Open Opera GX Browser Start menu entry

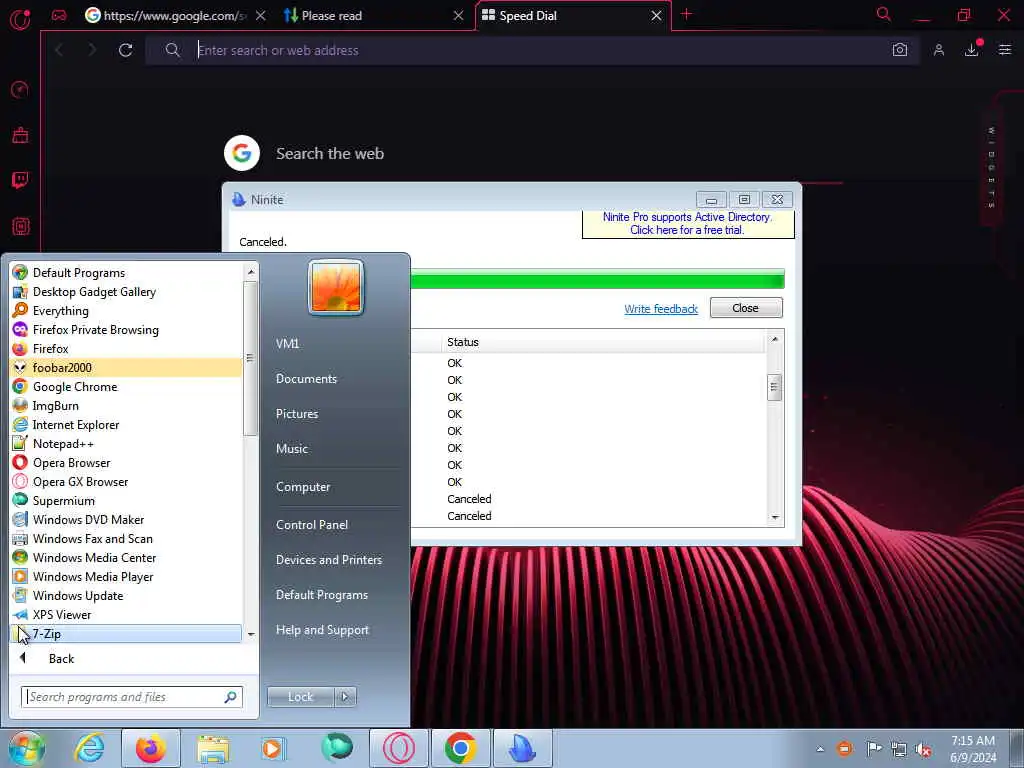127,481
